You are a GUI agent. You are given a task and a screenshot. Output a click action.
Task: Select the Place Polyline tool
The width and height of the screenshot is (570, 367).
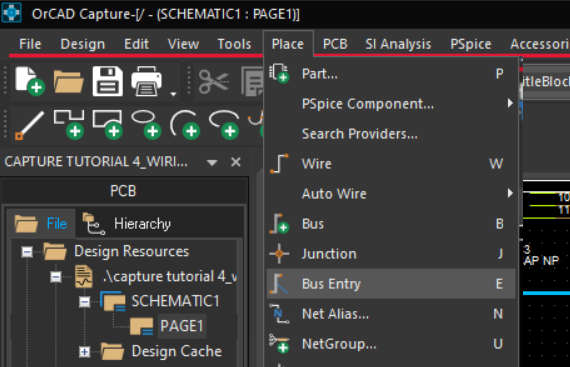pyautogui.click(x=69, y=125)
